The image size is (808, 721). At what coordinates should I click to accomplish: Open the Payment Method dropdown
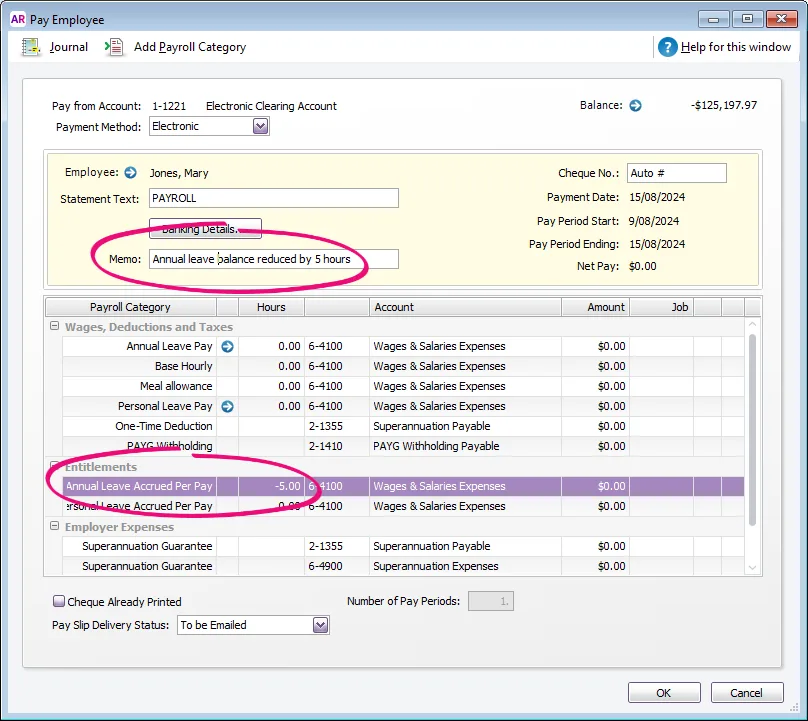tap(260, 125)
